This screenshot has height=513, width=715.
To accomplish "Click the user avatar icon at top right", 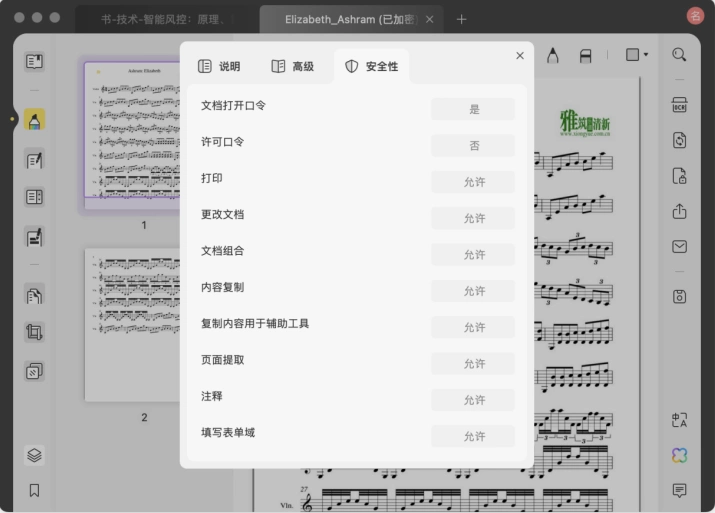I will click(695, 16).
